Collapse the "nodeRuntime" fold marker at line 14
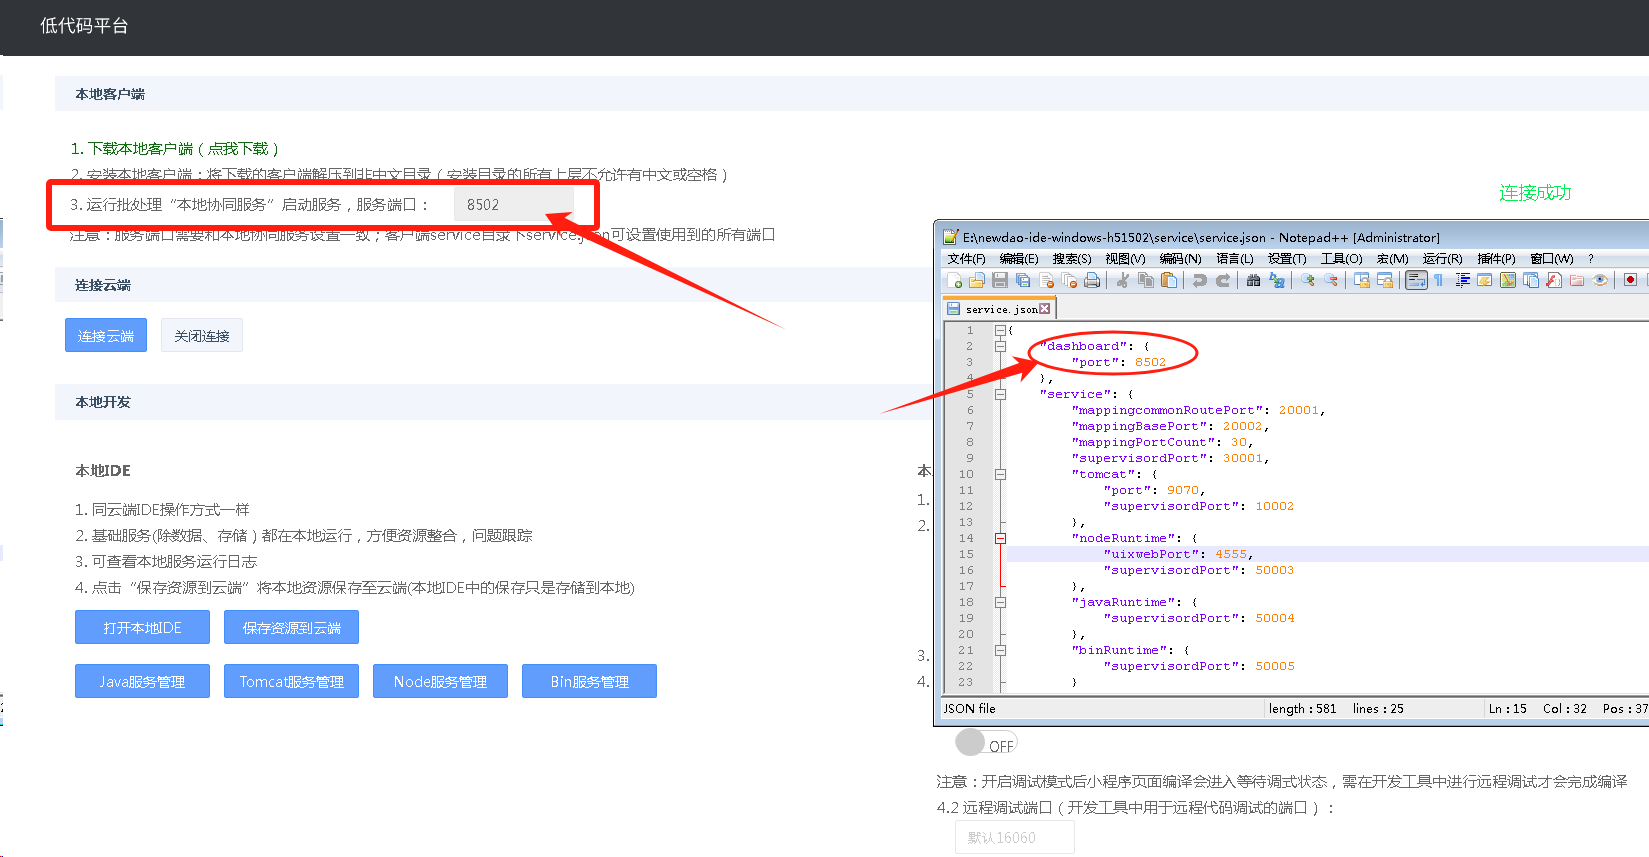The height and width of the screenshot is (857, 1649). 1000,538
